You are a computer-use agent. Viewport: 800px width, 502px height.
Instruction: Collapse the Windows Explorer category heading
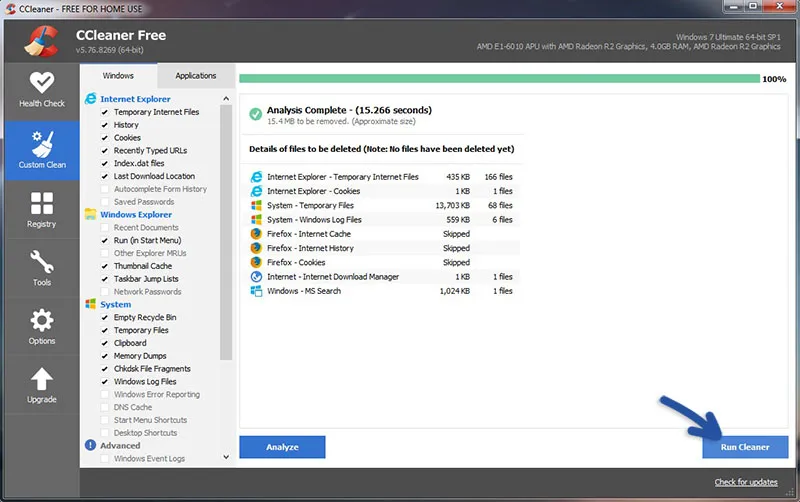click(136, 214)
